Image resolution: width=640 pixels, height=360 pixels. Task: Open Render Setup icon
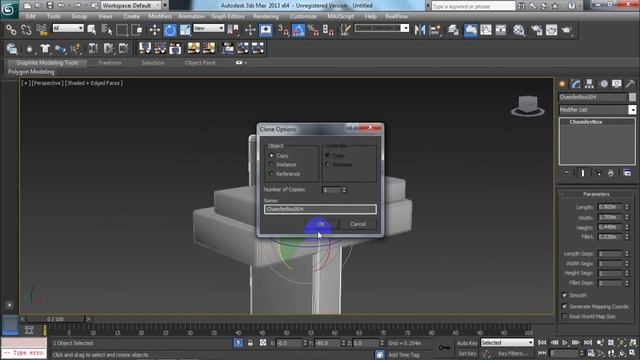536,30
